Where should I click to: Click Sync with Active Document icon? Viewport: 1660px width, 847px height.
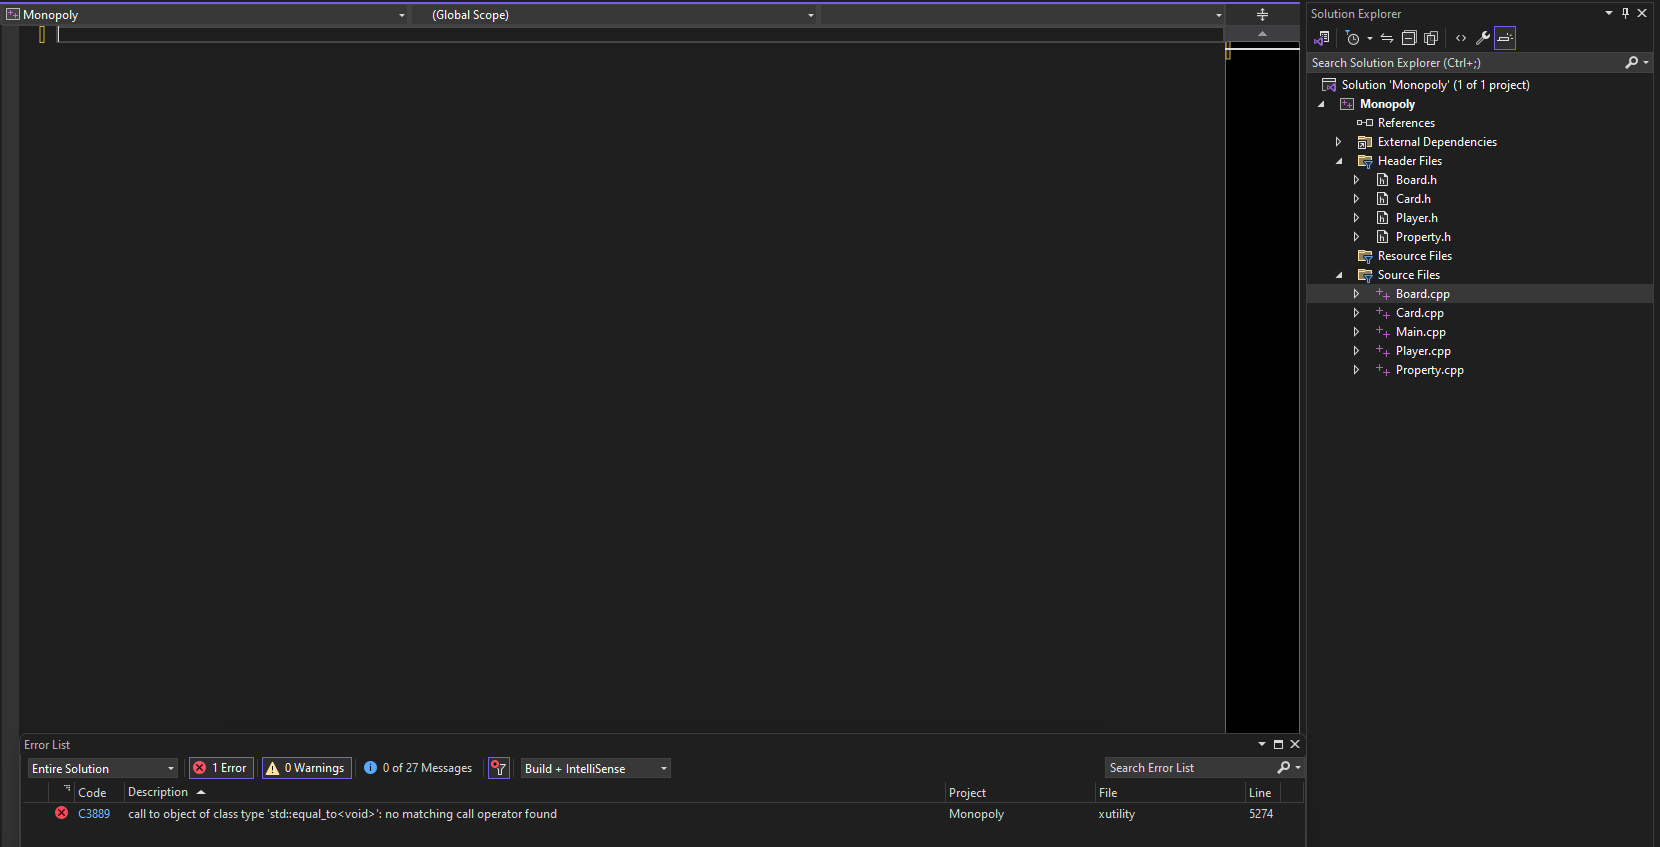pyautogui.click(x=1387, y=38)
